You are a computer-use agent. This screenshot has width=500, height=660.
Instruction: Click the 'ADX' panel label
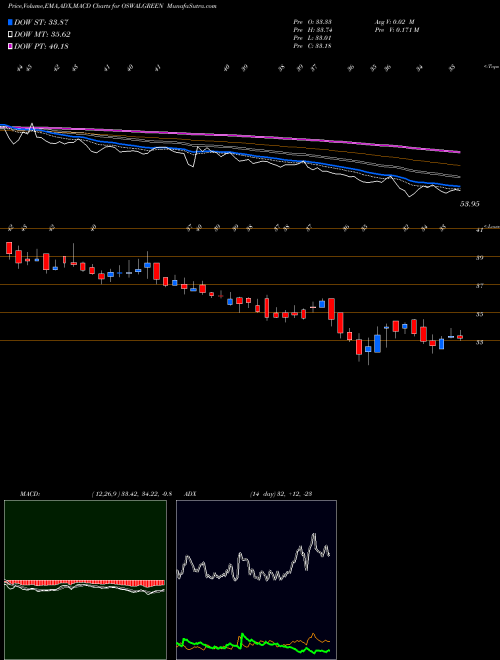[191, 494]
